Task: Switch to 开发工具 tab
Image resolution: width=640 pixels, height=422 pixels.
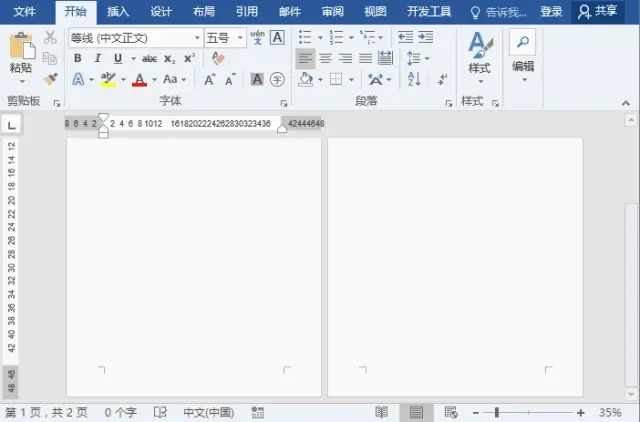Action: tap(429, 12)
